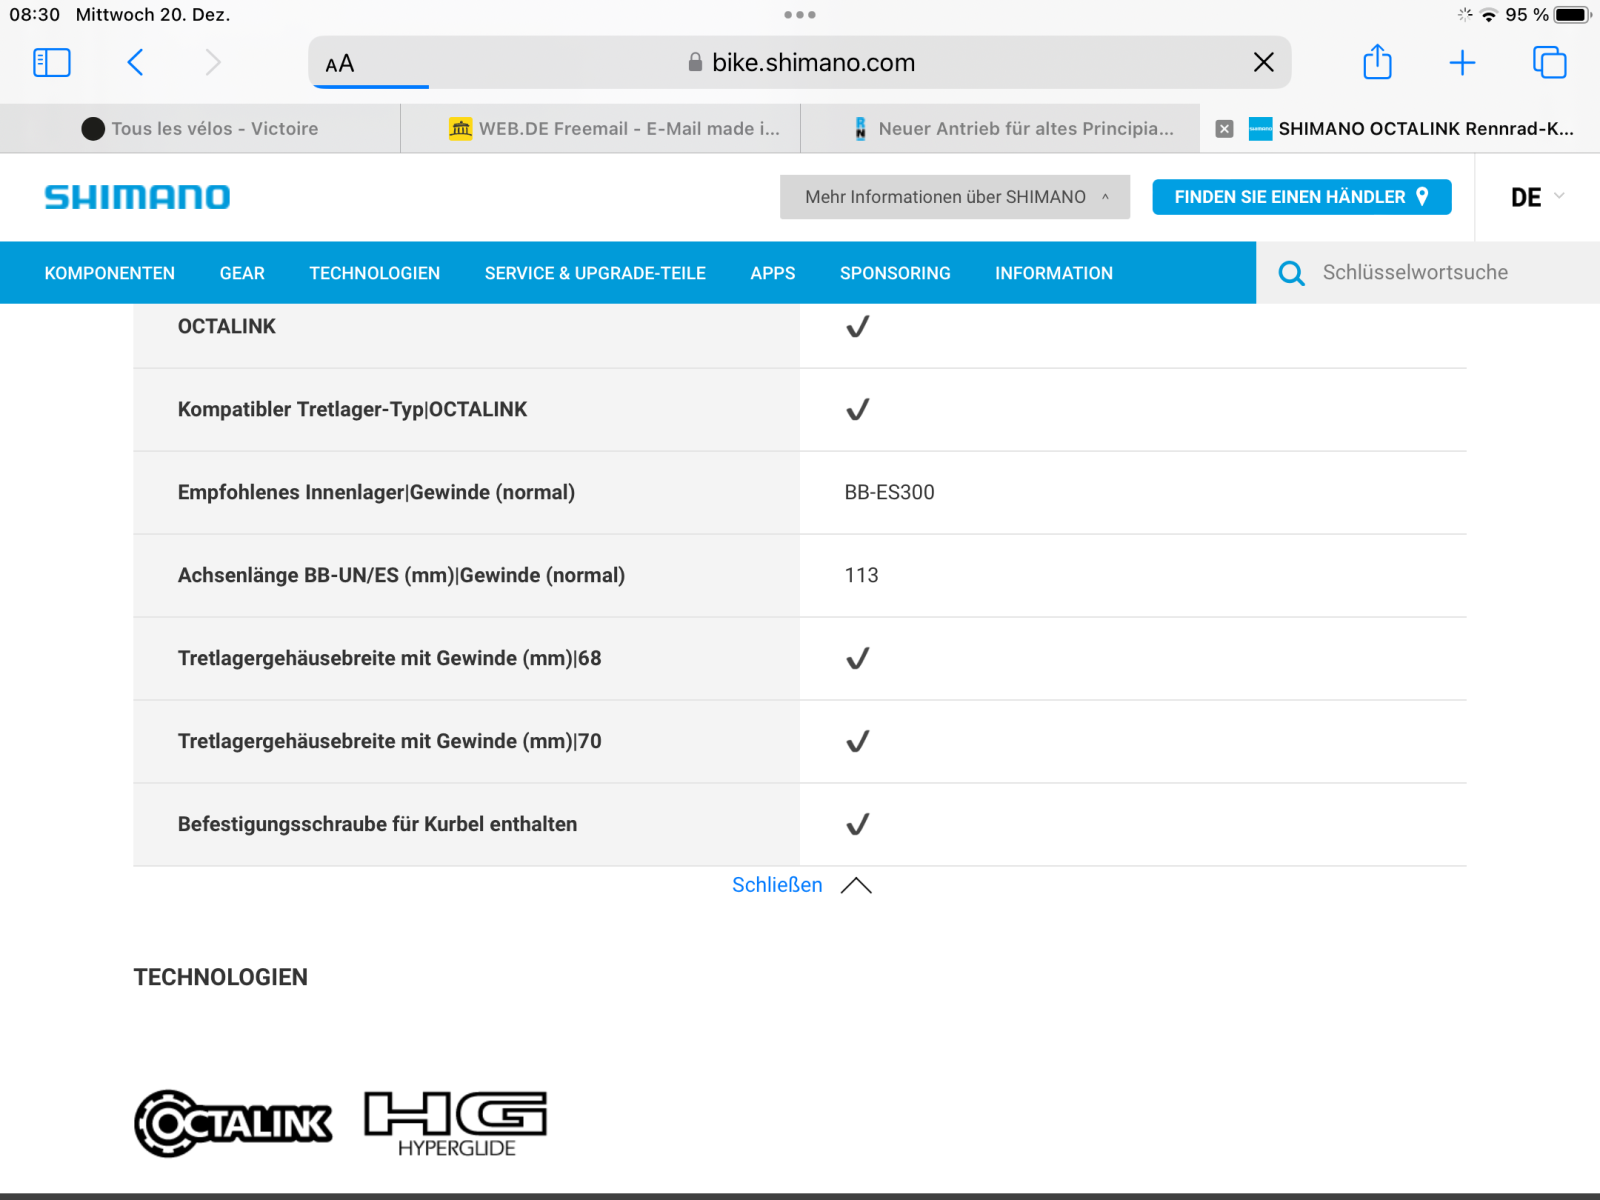Click the 08:30 clock in status bar
Image resolution: width=1600 pixels, height=1200 pixels.
point(35,15)
